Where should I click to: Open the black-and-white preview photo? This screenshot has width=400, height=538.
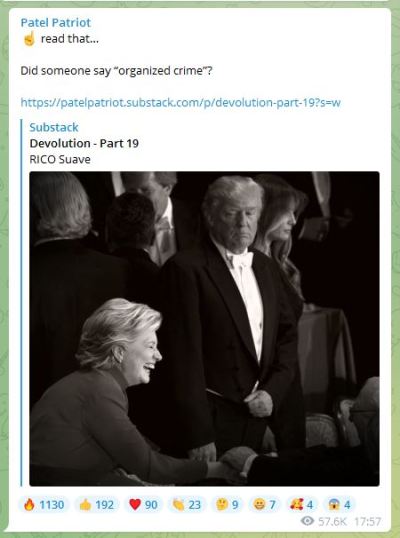click(x=204, y=329)
